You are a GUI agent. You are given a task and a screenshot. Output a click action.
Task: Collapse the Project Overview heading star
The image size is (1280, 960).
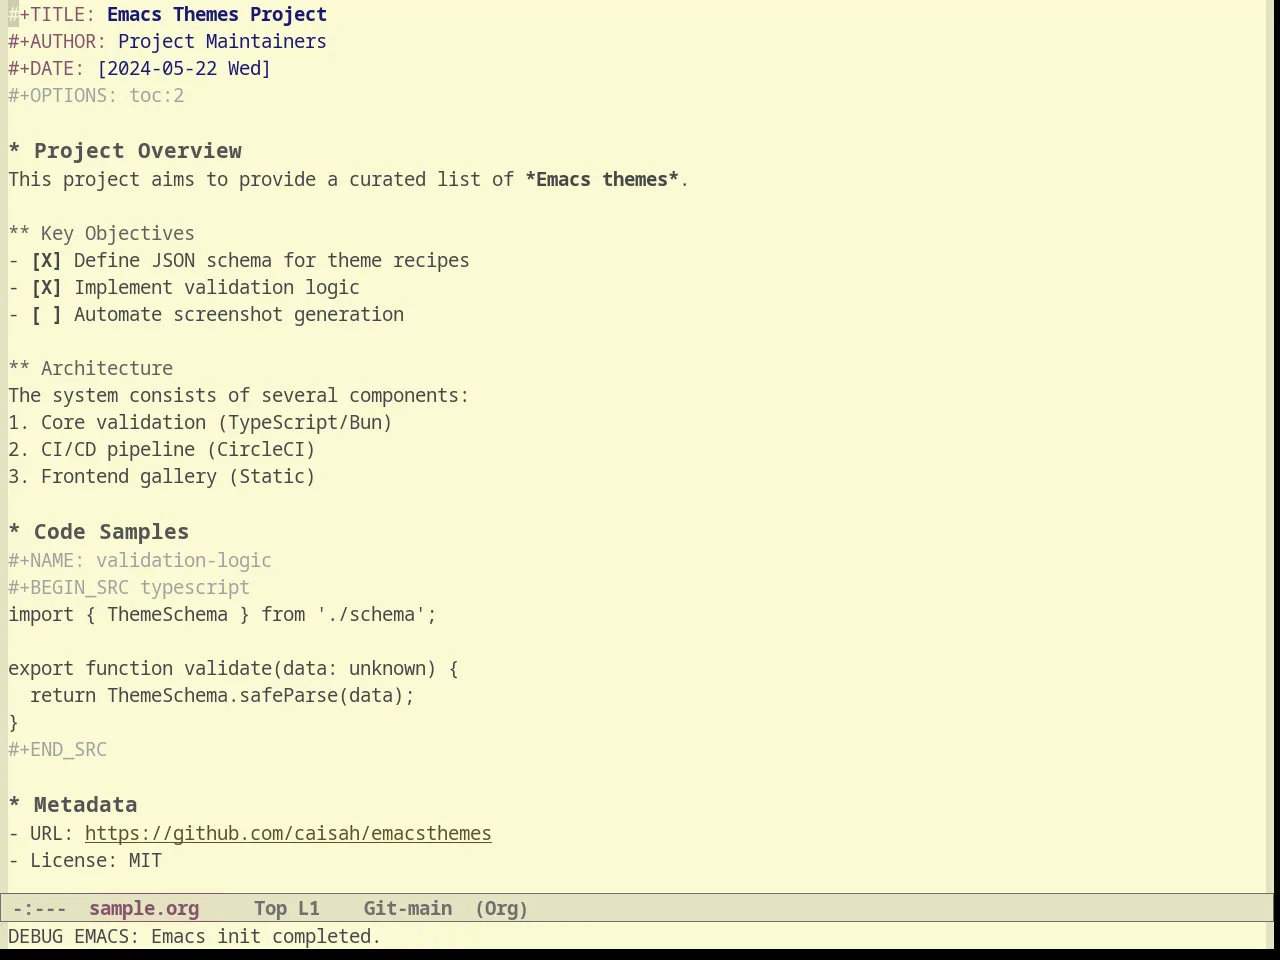(14, 151)
